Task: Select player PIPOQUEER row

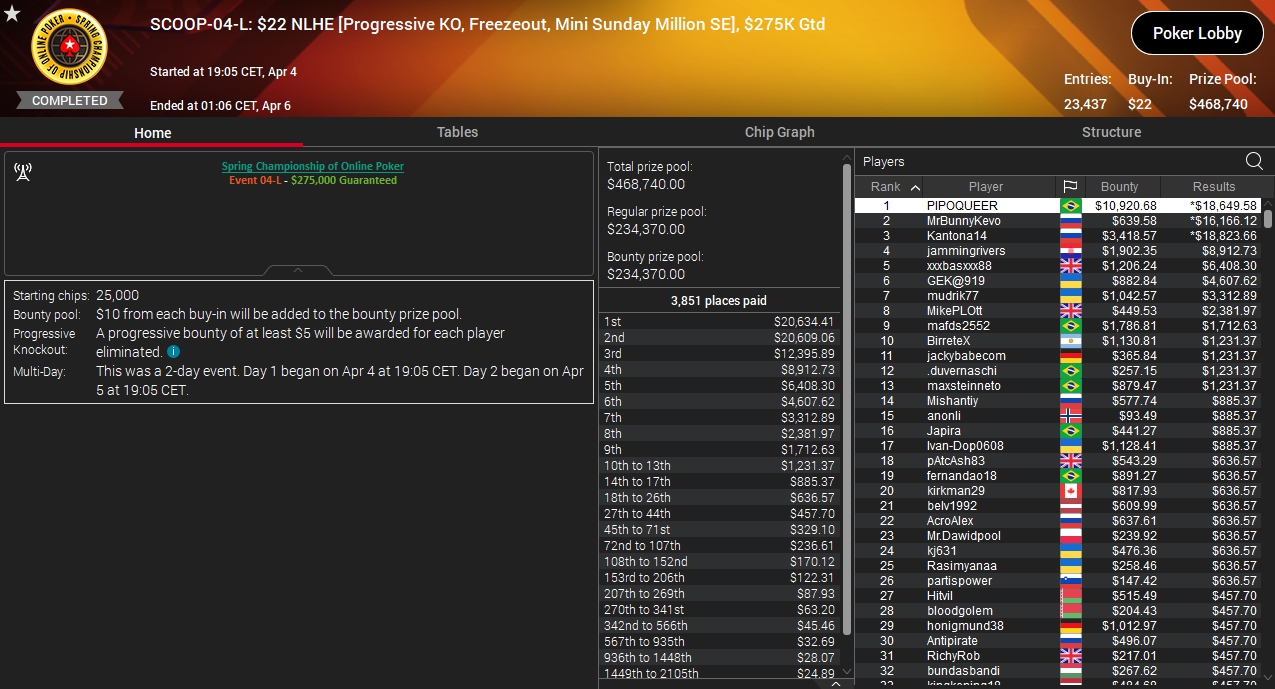Action: (1058, 205)
